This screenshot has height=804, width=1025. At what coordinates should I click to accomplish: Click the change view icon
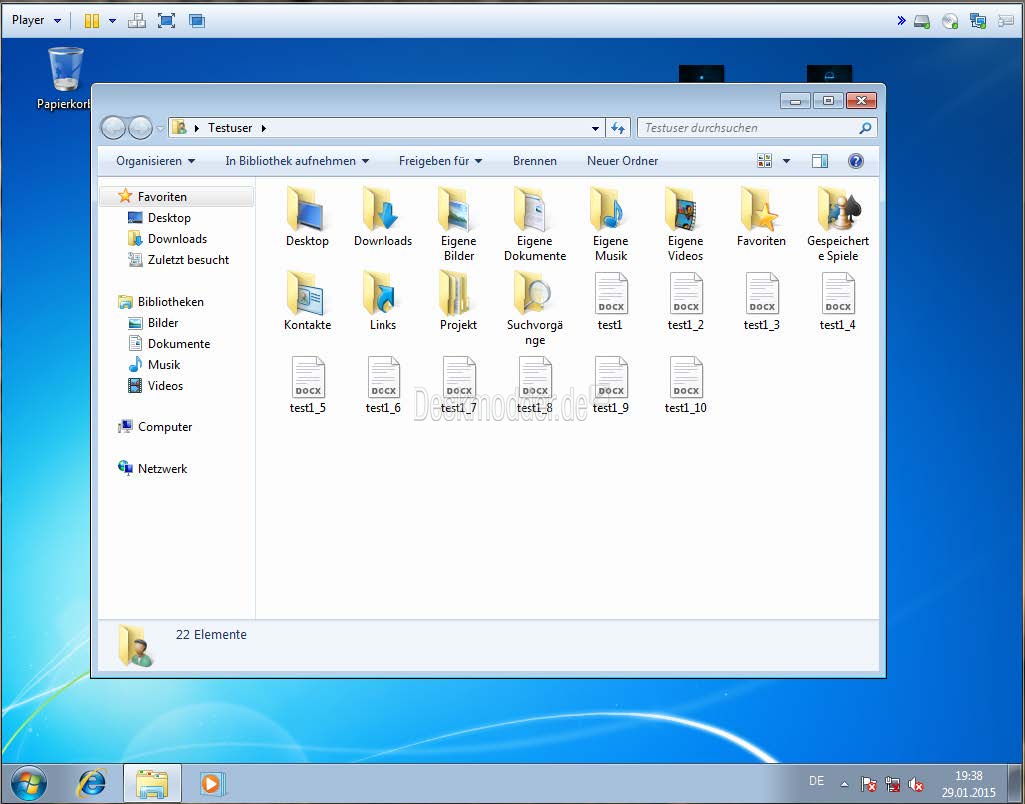pyautogui.click(x=764, y=161)
